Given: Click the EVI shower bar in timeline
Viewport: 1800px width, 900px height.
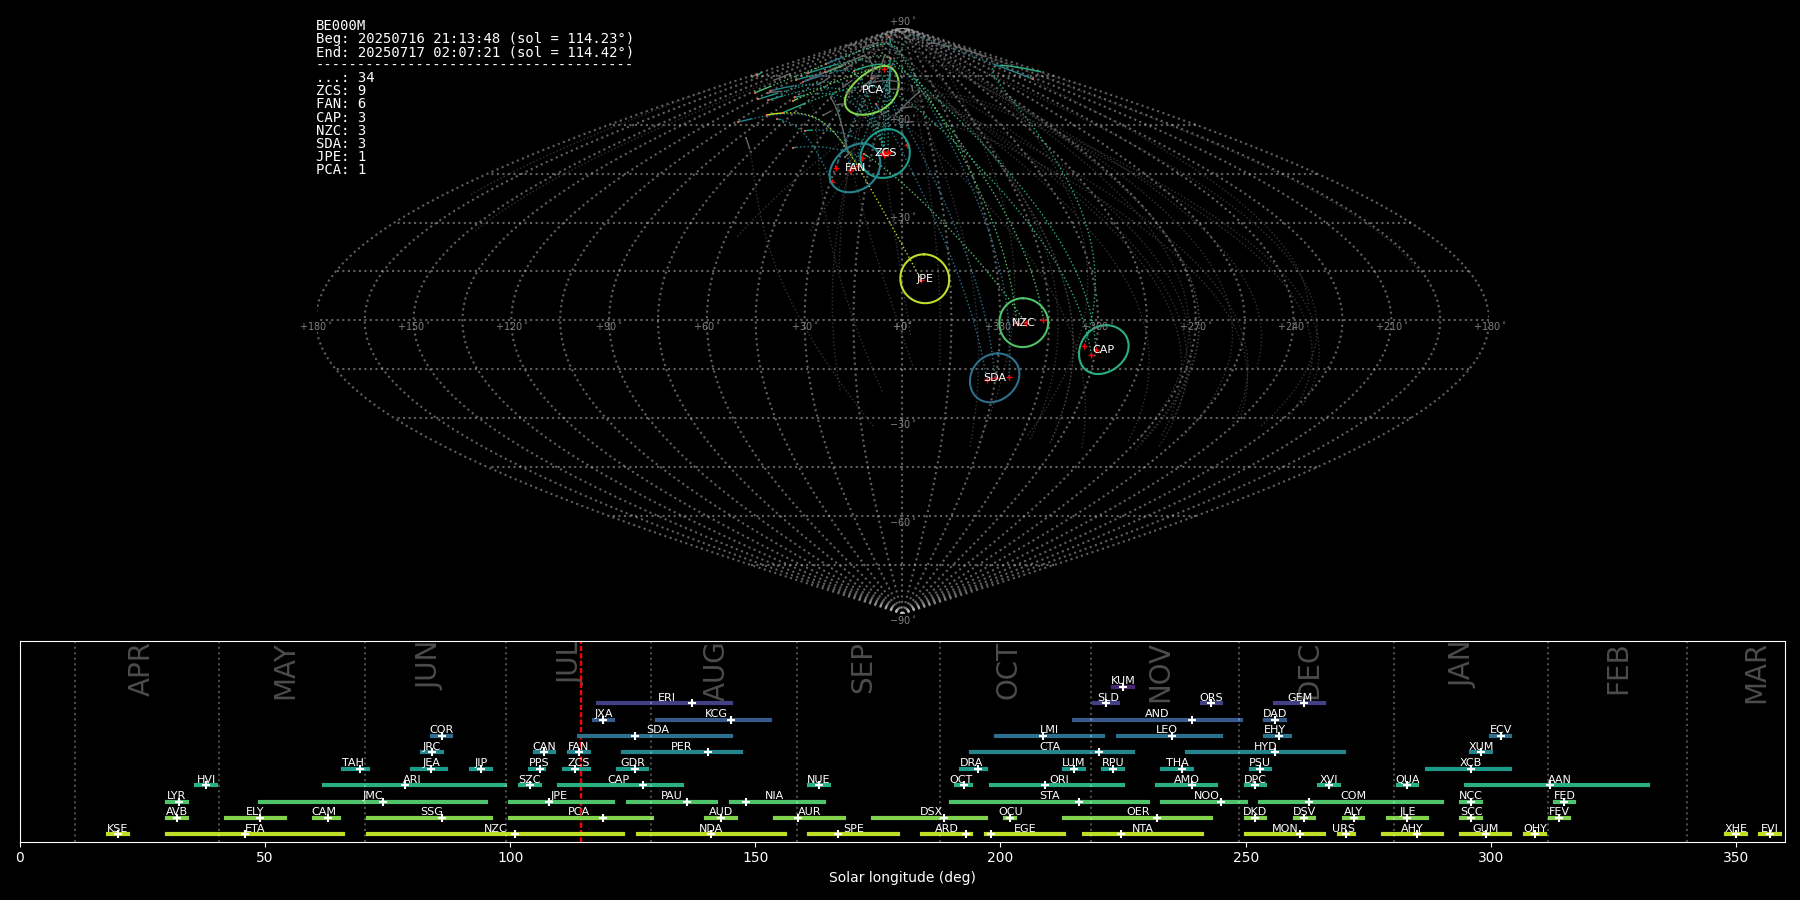Looking at the screenshot, I should (x=1770, y=834).
